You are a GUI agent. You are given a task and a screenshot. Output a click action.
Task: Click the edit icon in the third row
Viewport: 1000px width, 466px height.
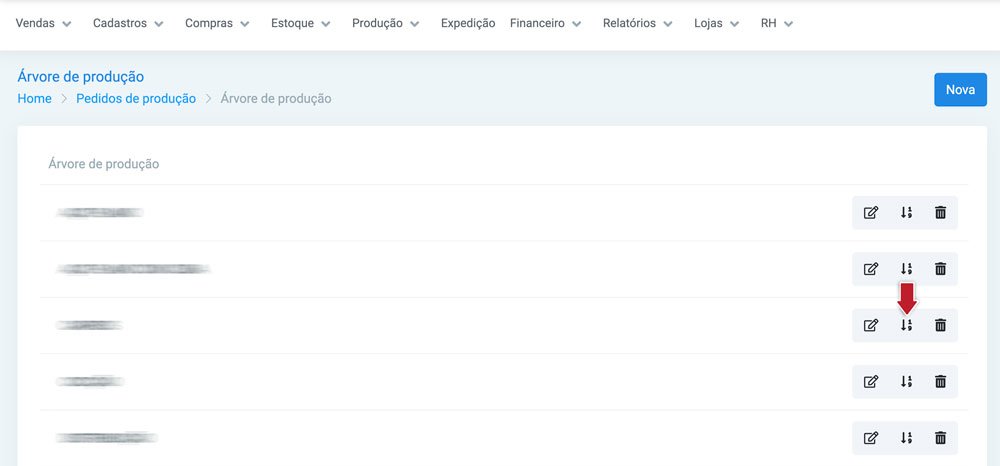871,325
